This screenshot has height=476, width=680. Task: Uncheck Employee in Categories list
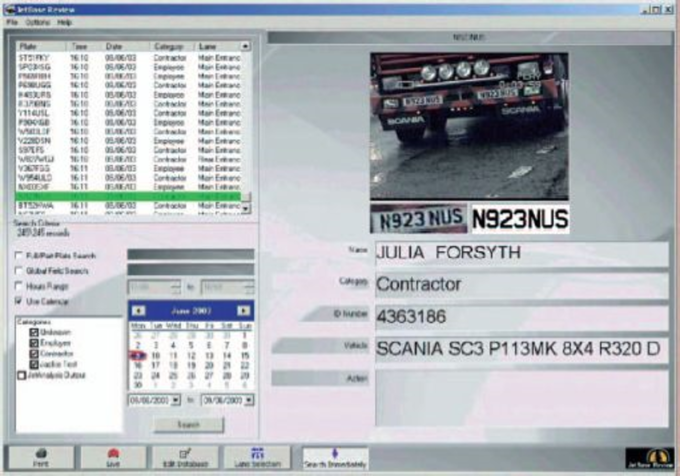[34, 343]
